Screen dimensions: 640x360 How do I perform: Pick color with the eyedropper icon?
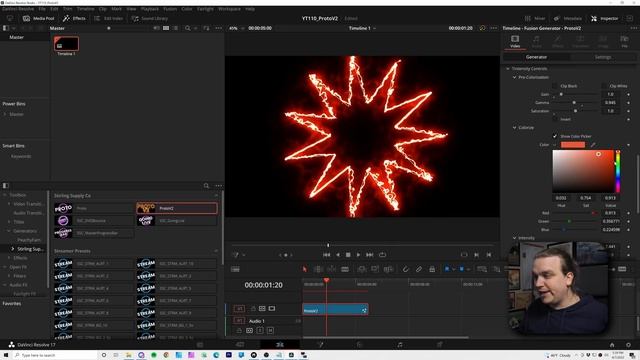coord(593,144)
